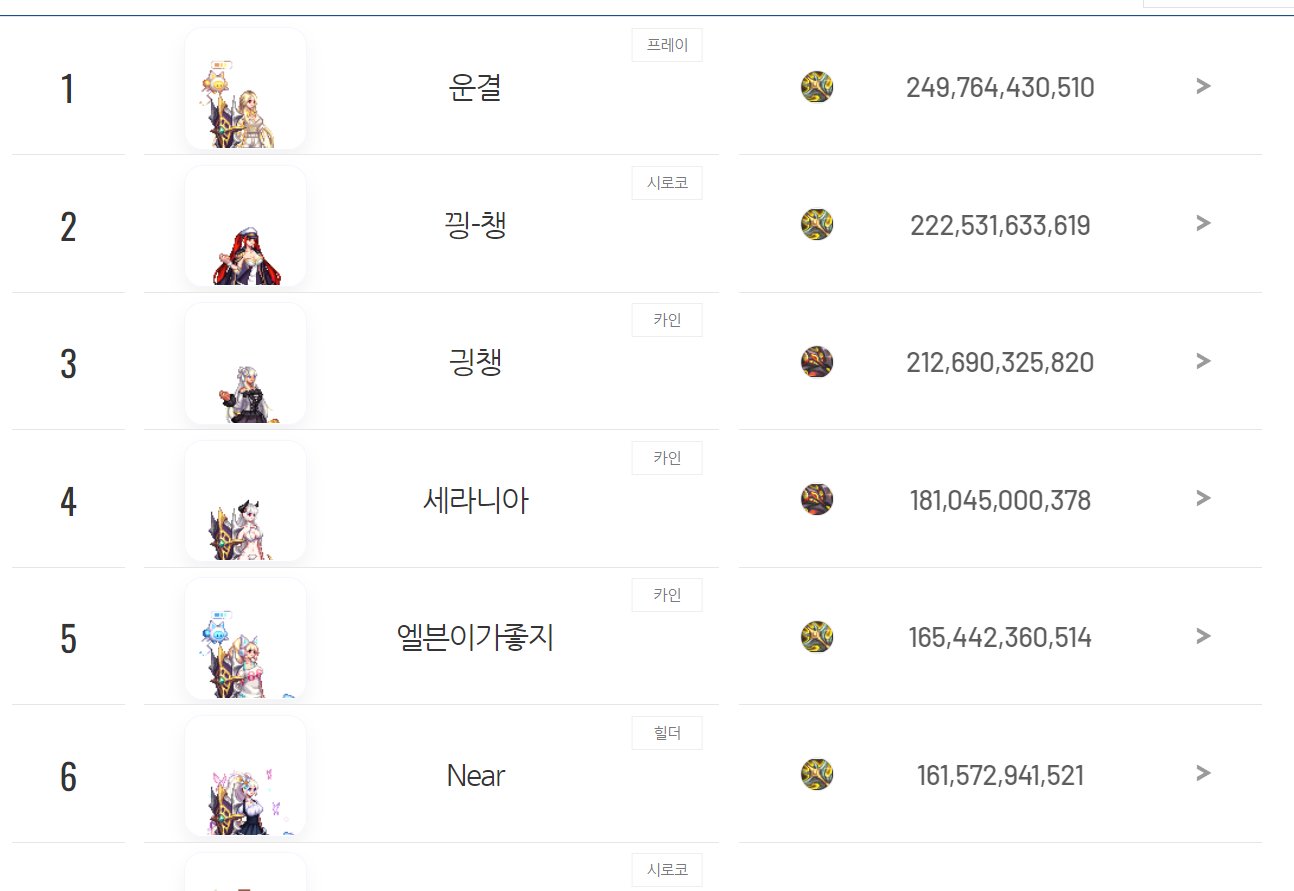Select 운결's character avatar thumbnail
1294x891 pixels.
point(245,89)
